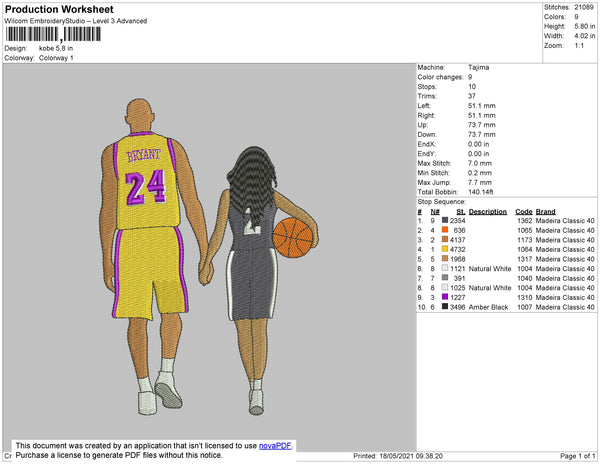Click the gray swatch beside 391 stitches
Viewport: 600px width, 464px height.
coord(445,278)
